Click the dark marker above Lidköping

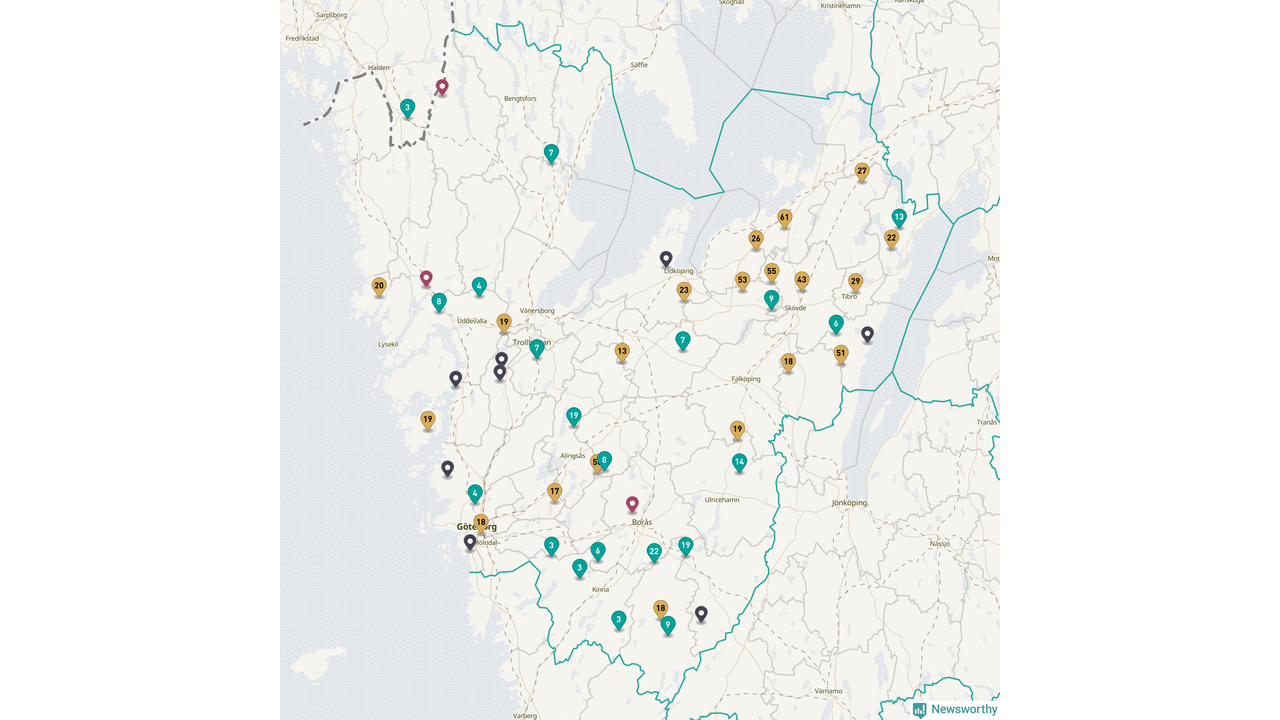(666, 258)
